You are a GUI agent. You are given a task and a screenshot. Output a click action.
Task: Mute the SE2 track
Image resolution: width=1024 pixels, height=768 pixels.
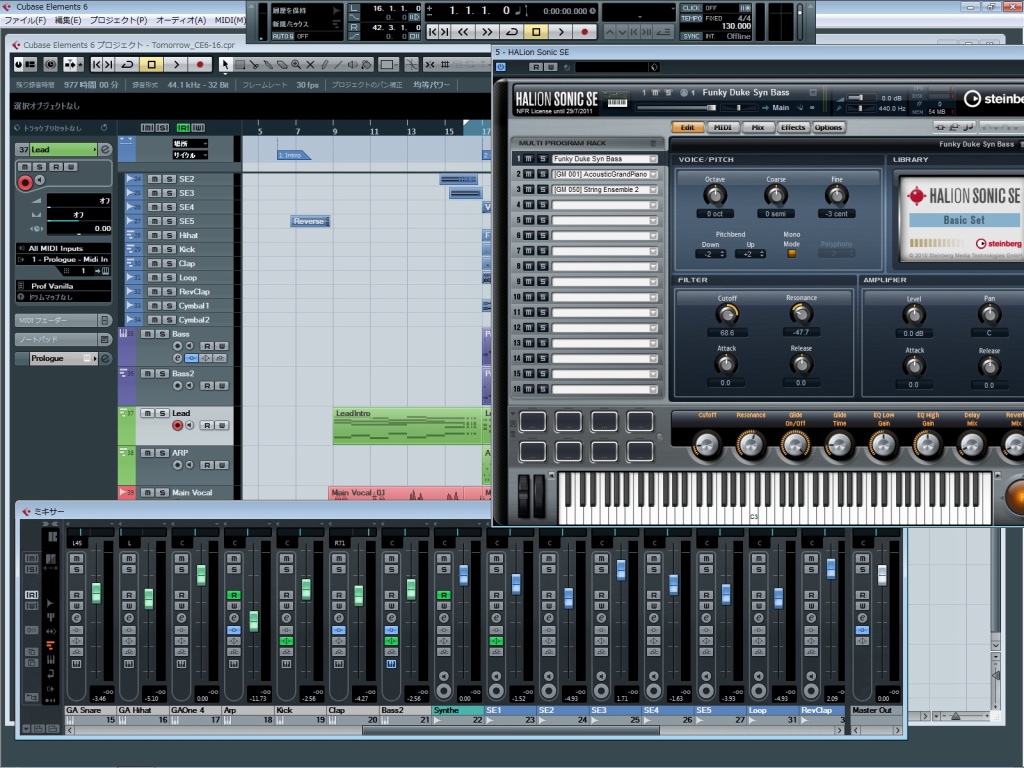(x=154, y=179)
